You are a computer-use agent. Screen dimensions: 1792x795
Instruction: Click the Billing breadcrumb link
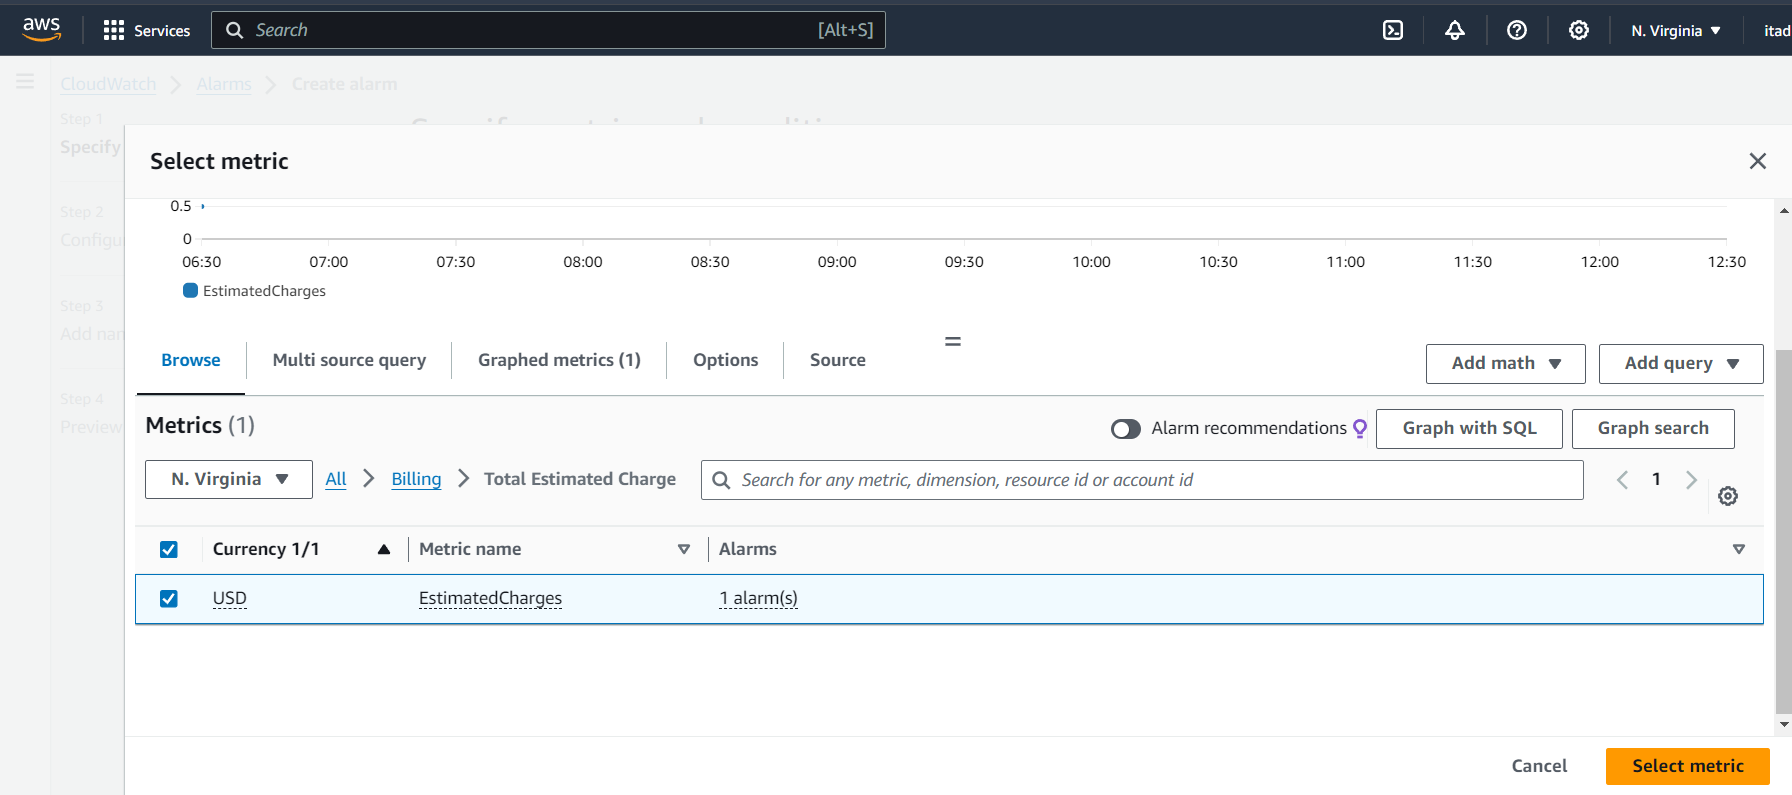pyautogui.click(x=416, y=479)
